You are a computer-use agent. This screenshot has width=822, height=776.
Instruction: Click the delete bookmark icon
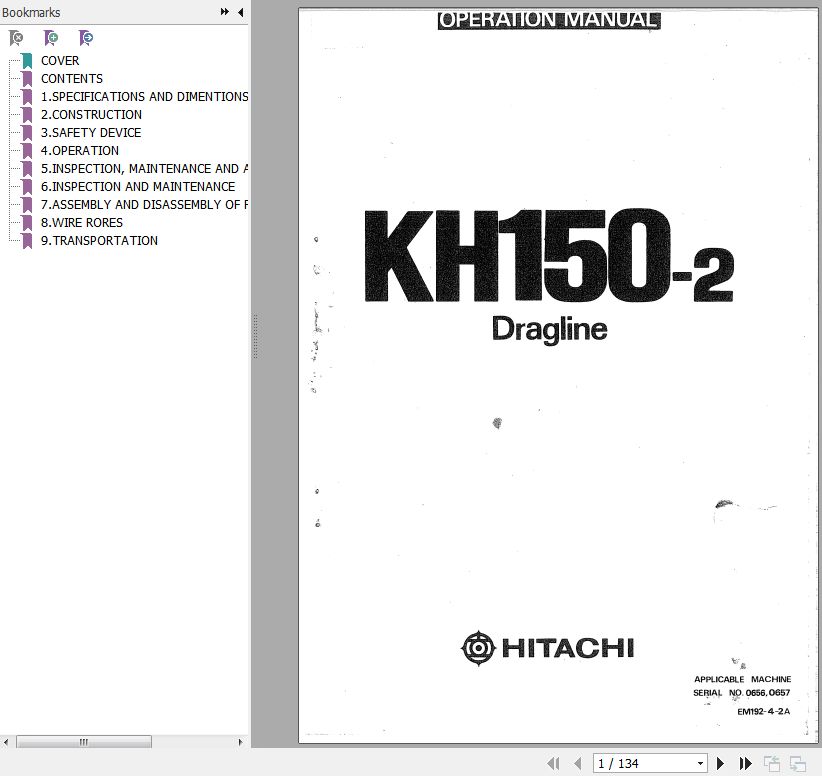point(16,38)
